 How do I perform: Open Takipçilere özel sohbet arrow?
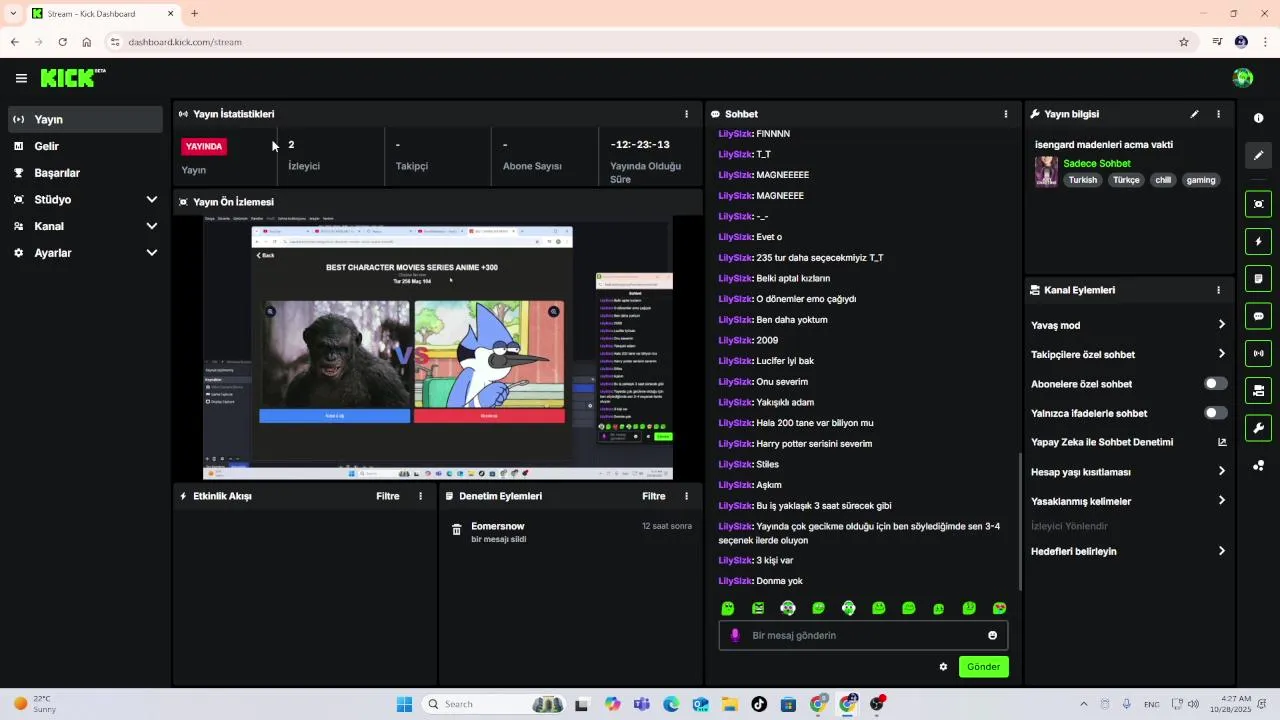(1222, 354)
